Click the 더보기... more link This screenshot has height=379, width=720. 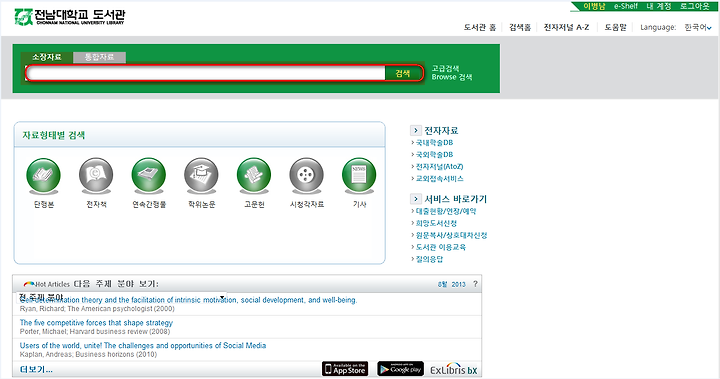coord(36,369)
